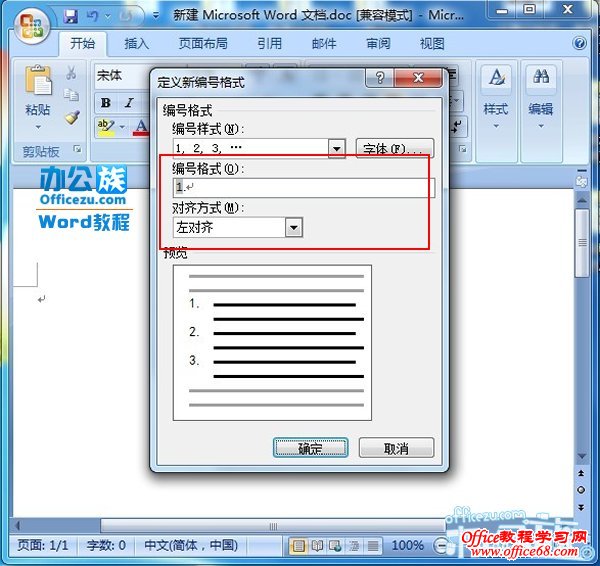Switch to Print Layout view
Screen dimensions: 600x566
(x=298, y=546)
